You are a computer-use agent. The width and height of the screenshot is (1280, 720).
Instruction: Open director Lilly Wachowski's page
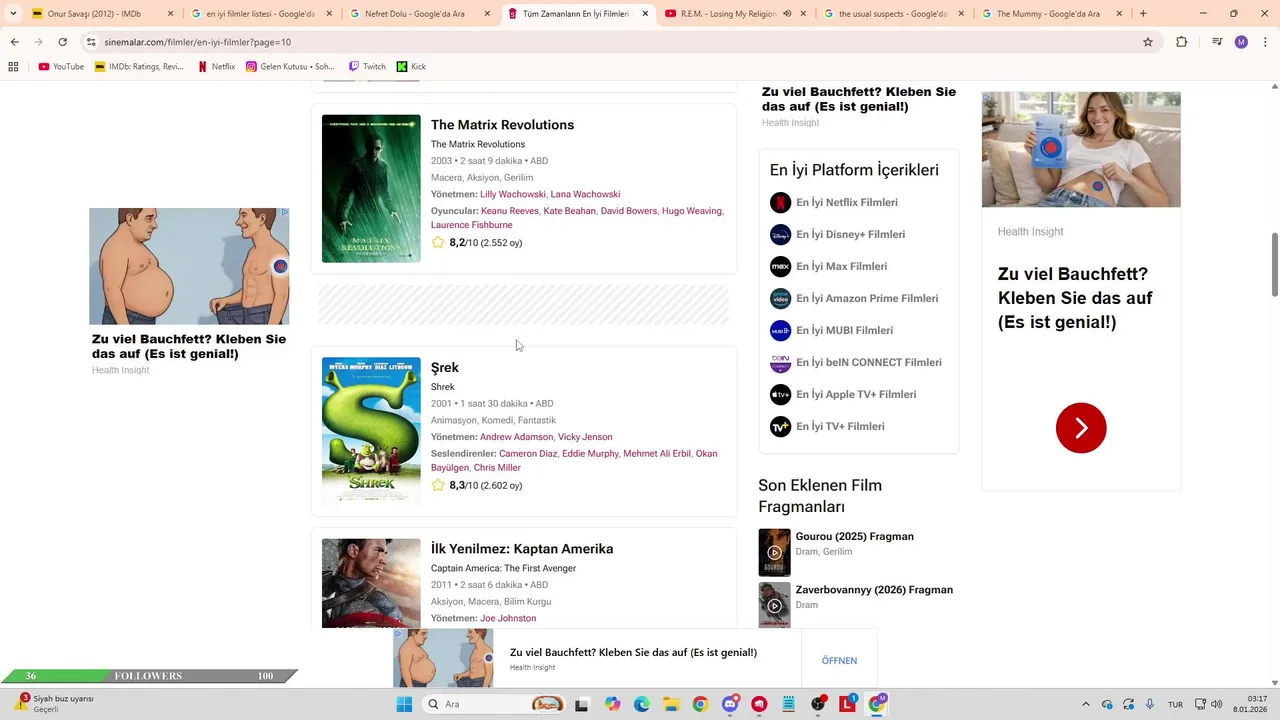(x=513, y=194)
